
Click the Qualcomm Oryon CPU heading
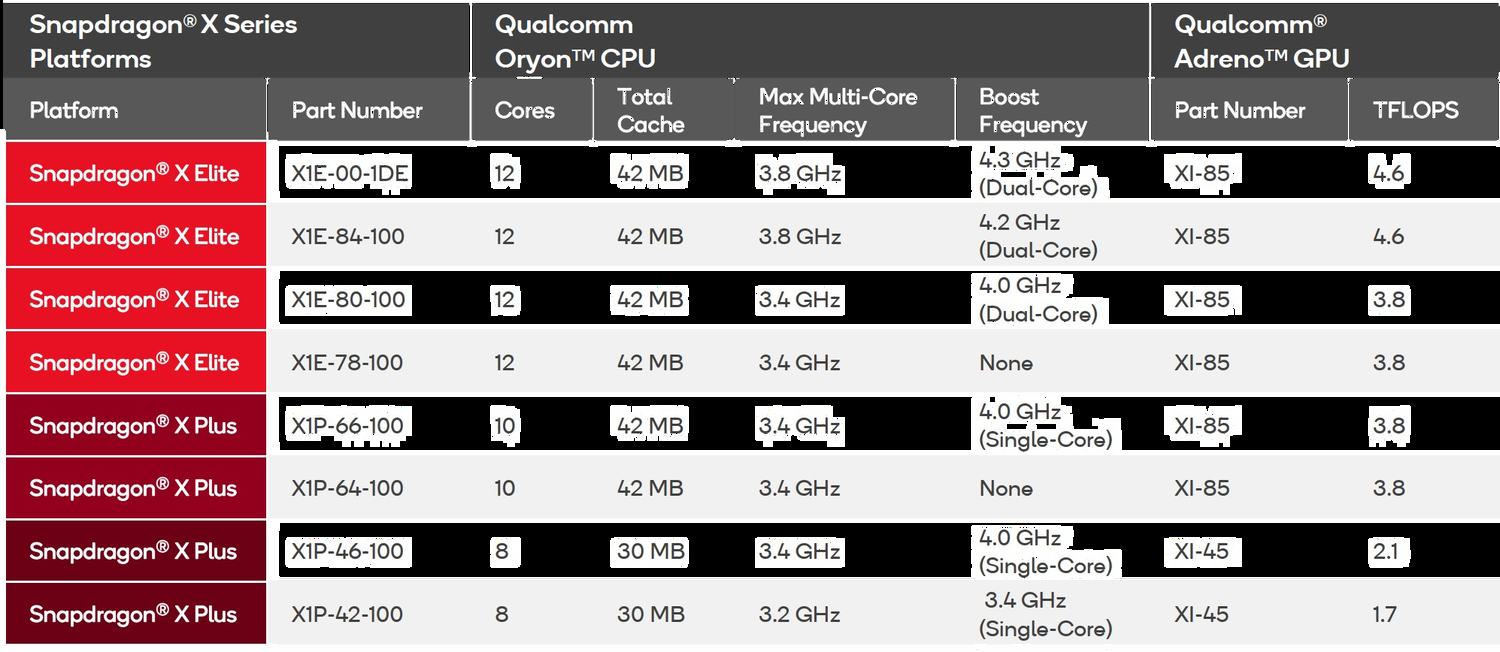click(575, 41)
